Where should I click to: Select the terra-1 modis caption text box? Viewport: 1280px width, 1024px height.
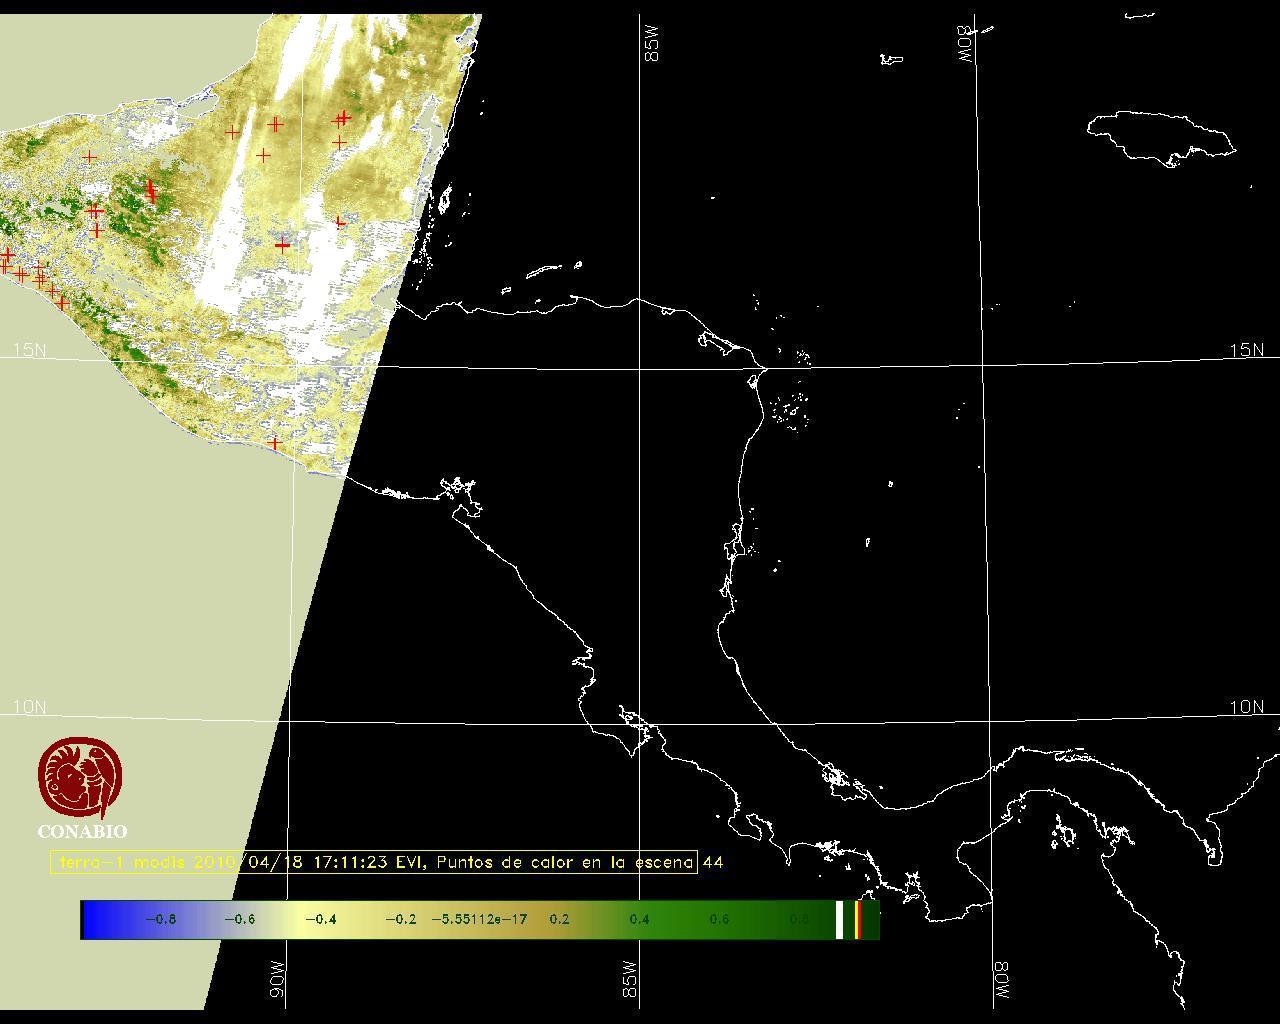[x=374, y=862]
